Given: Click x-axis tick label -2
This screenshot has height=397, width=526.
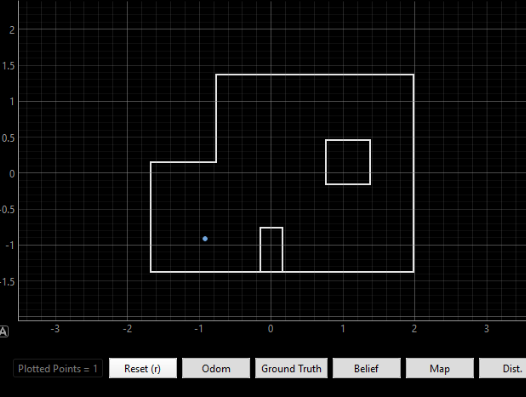Looking at the screenshot, I should pyautogui.click(x=127, y=329).
